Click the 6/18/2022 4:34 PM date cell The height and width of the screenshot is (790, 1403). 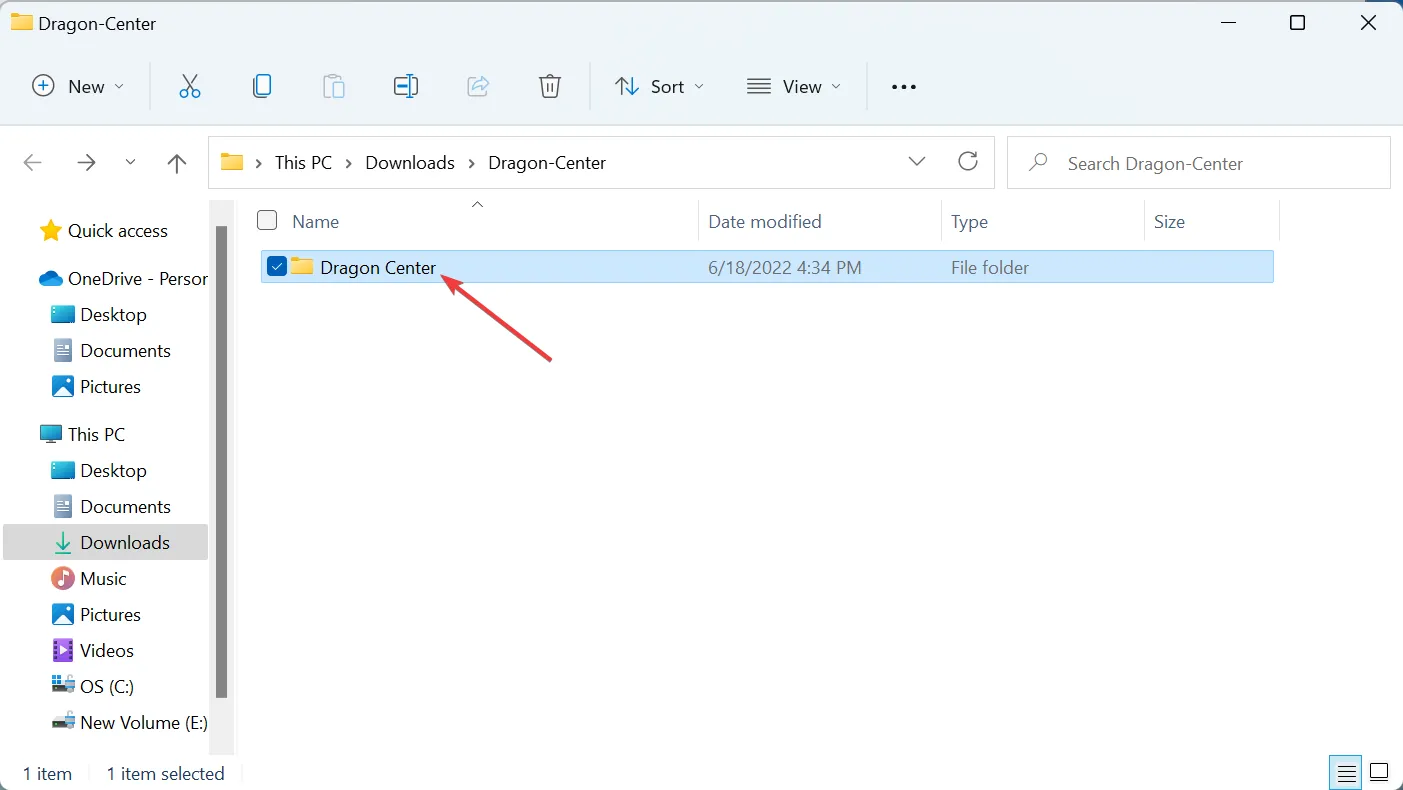[785, 268]
